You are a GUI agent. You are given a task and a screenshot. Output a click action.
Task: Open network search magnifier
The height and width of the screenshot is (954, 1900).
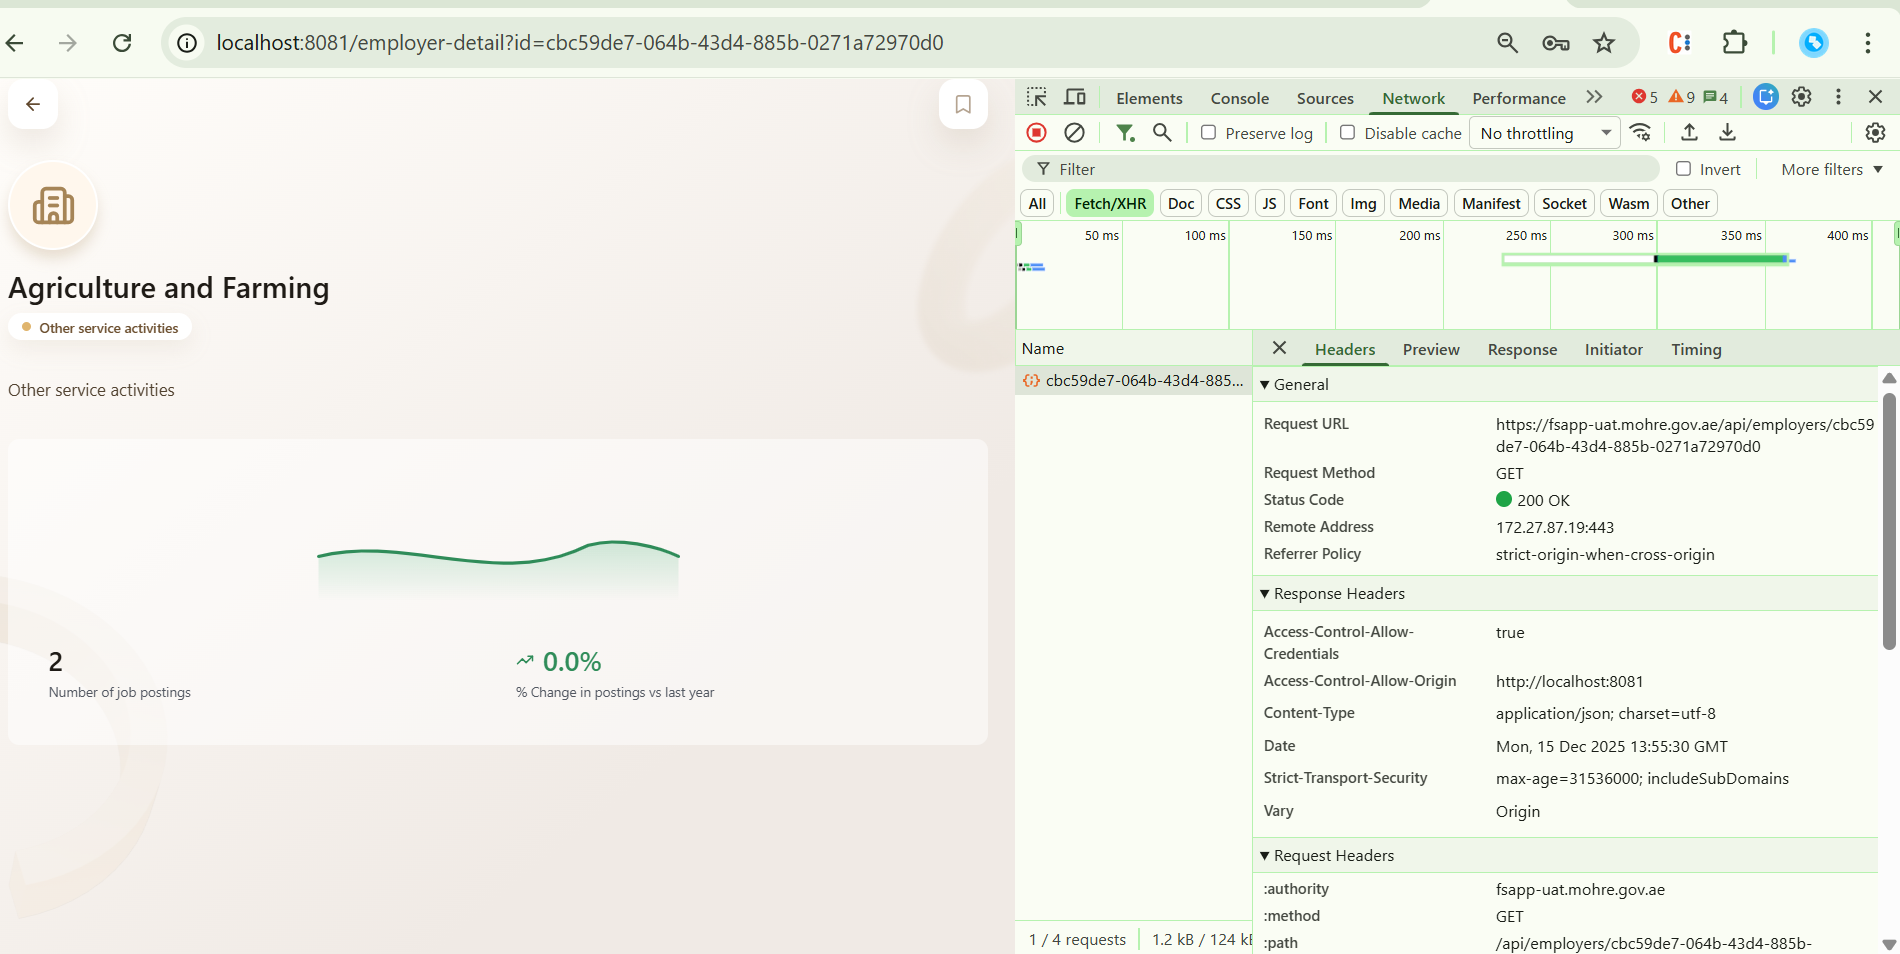coord(1162,132)
